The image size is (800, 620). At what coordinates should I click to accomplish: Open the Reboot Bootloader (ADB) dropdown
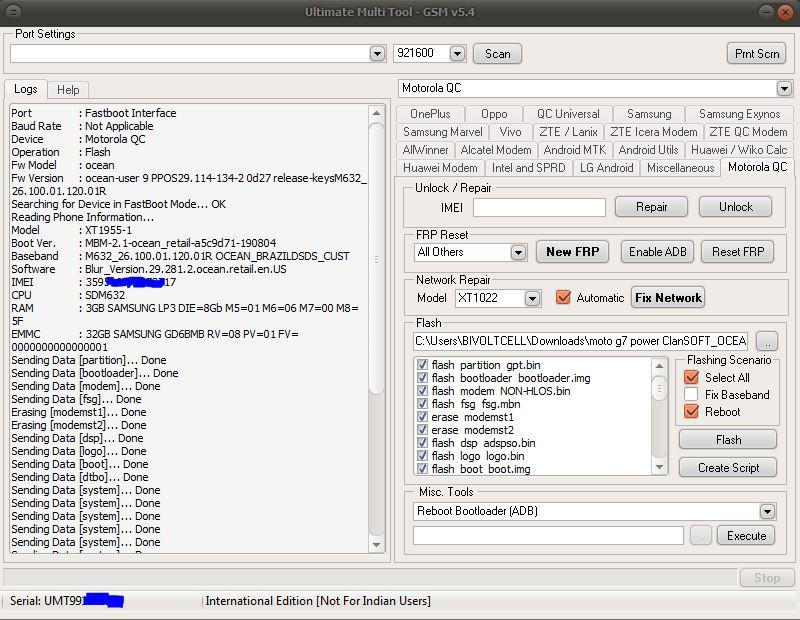click(767, 511)
